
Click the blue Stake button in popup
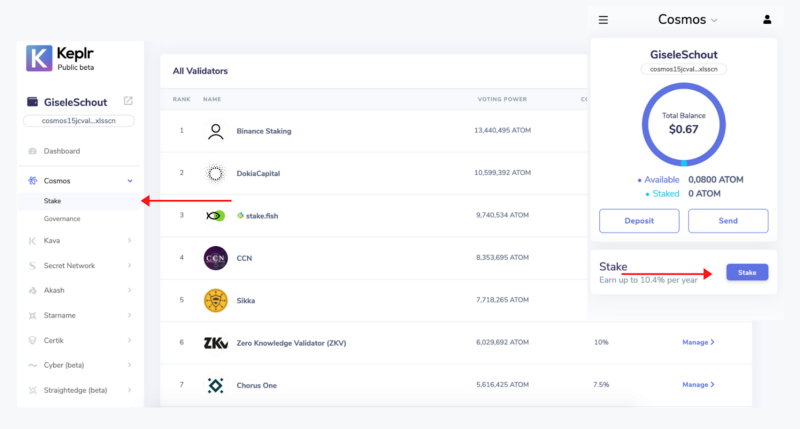(x=747, y=272)
